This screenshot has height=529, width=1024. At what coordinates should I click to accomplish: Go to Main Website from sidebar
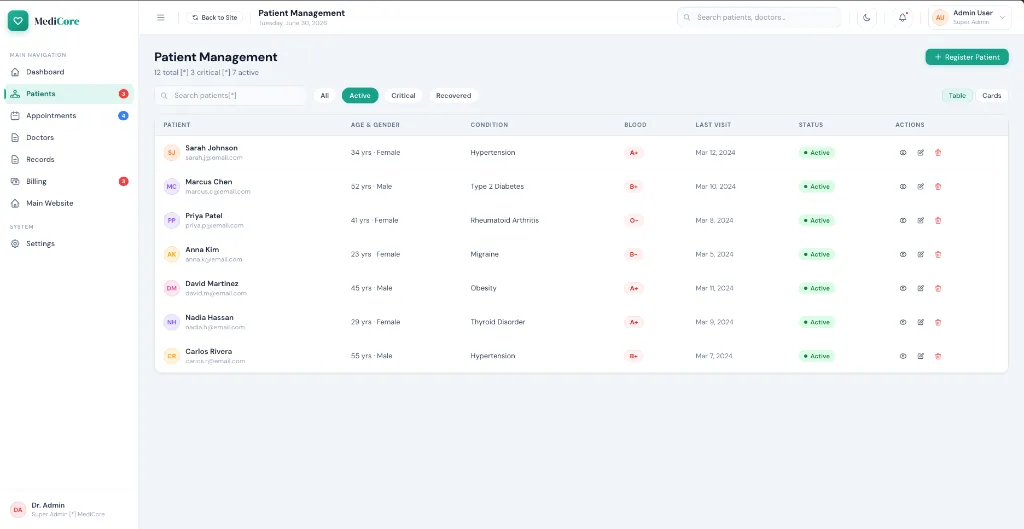(x=69, y=203)
